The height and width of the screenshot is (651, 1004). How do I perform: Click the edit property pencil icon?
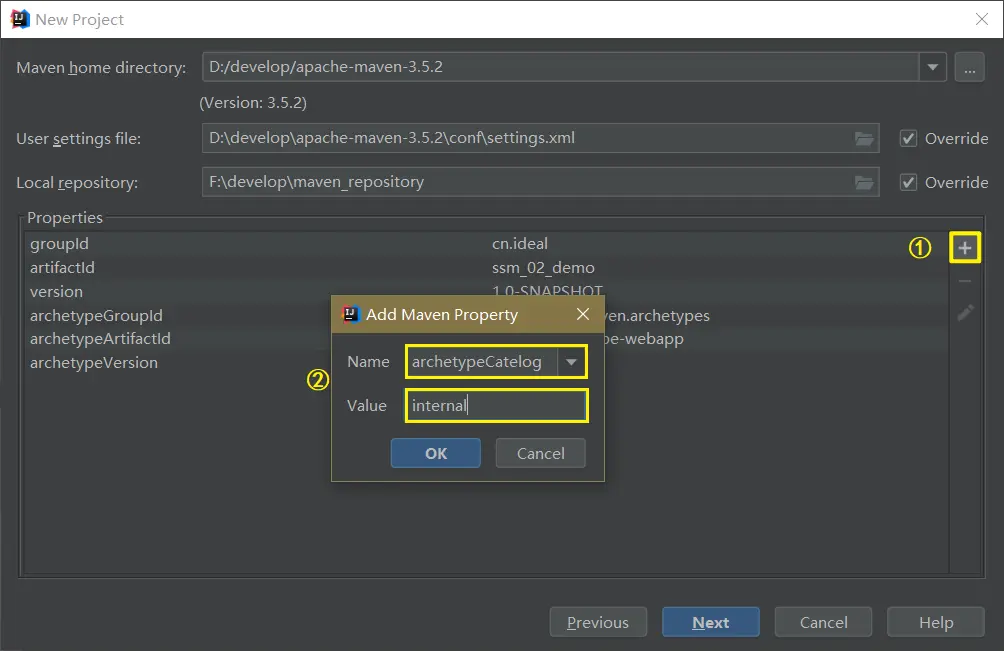coord(965,312)
